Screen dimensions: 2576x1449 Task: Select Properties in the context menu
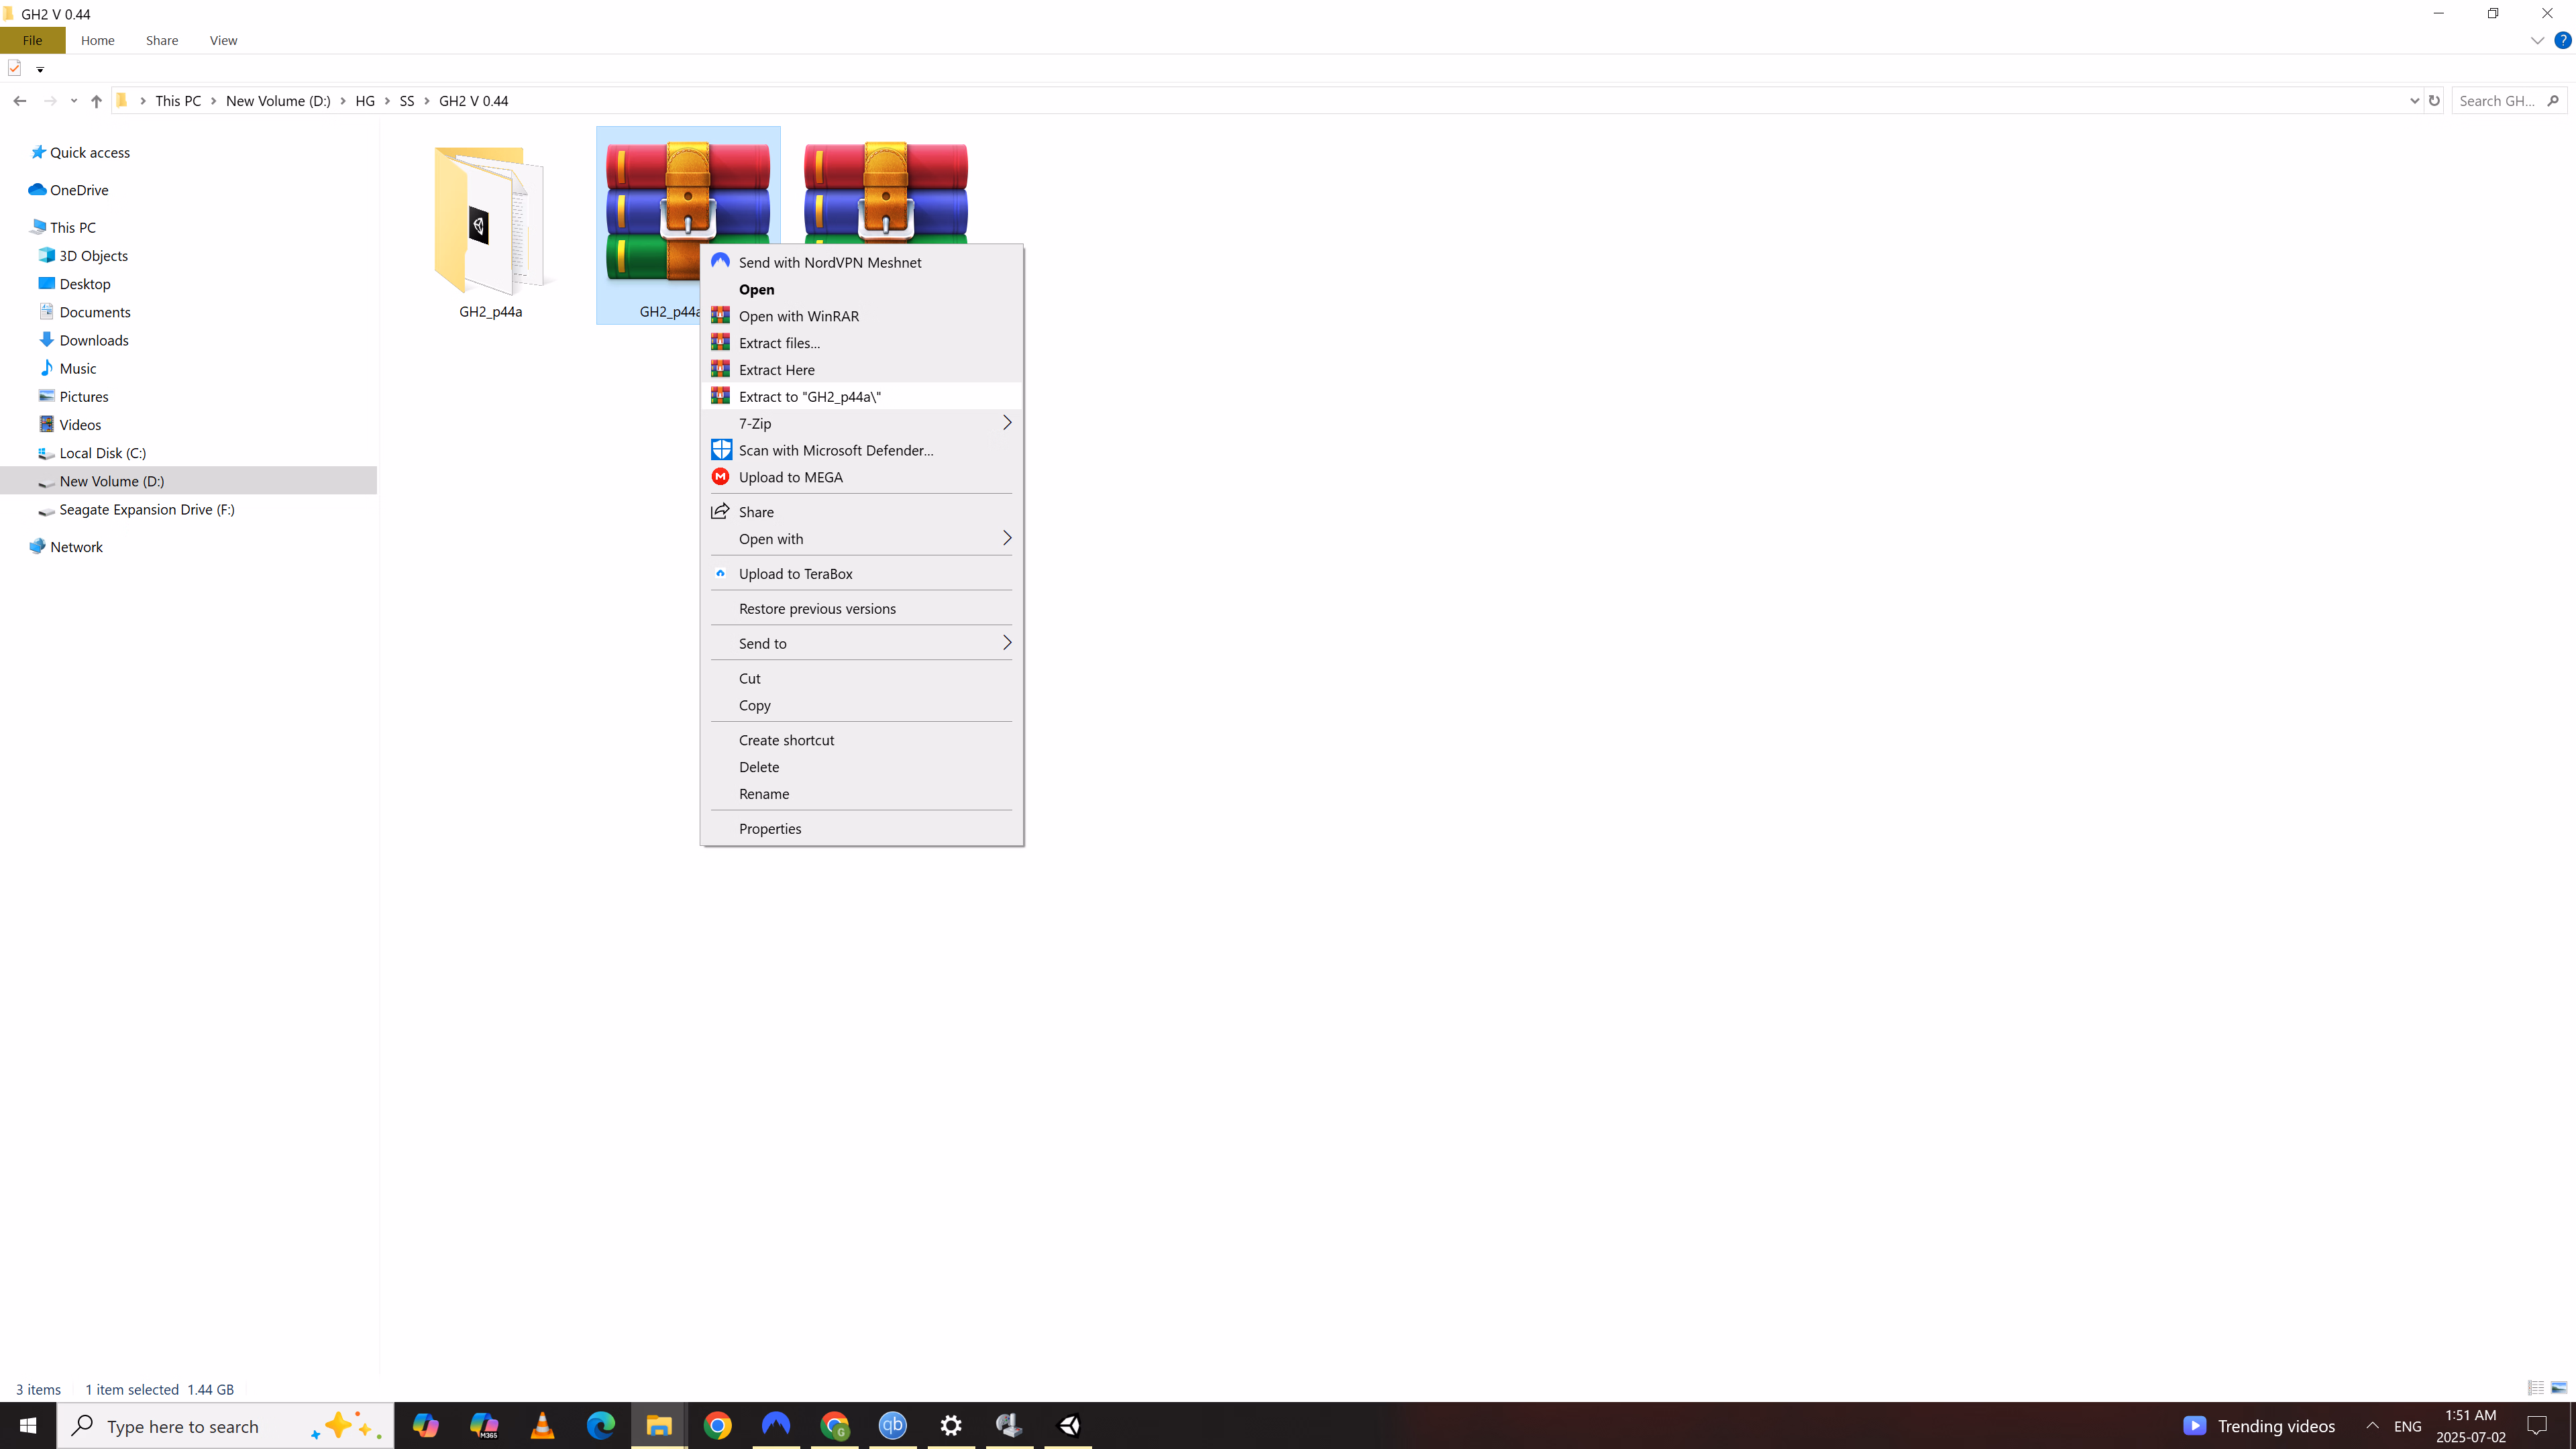pos(769,828)
